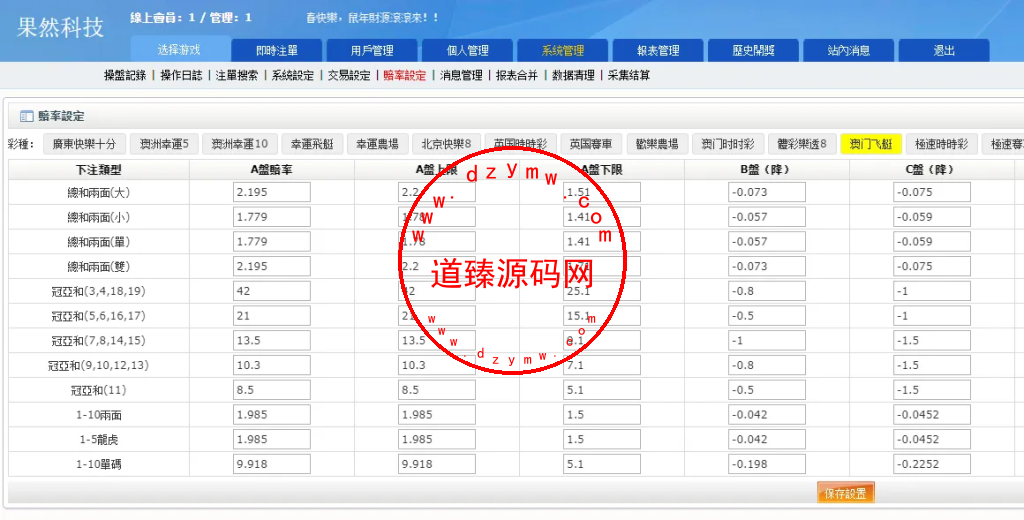
Task: Edit A盤上限 field for 1-10單碼
Action: (x=437, y=464)
